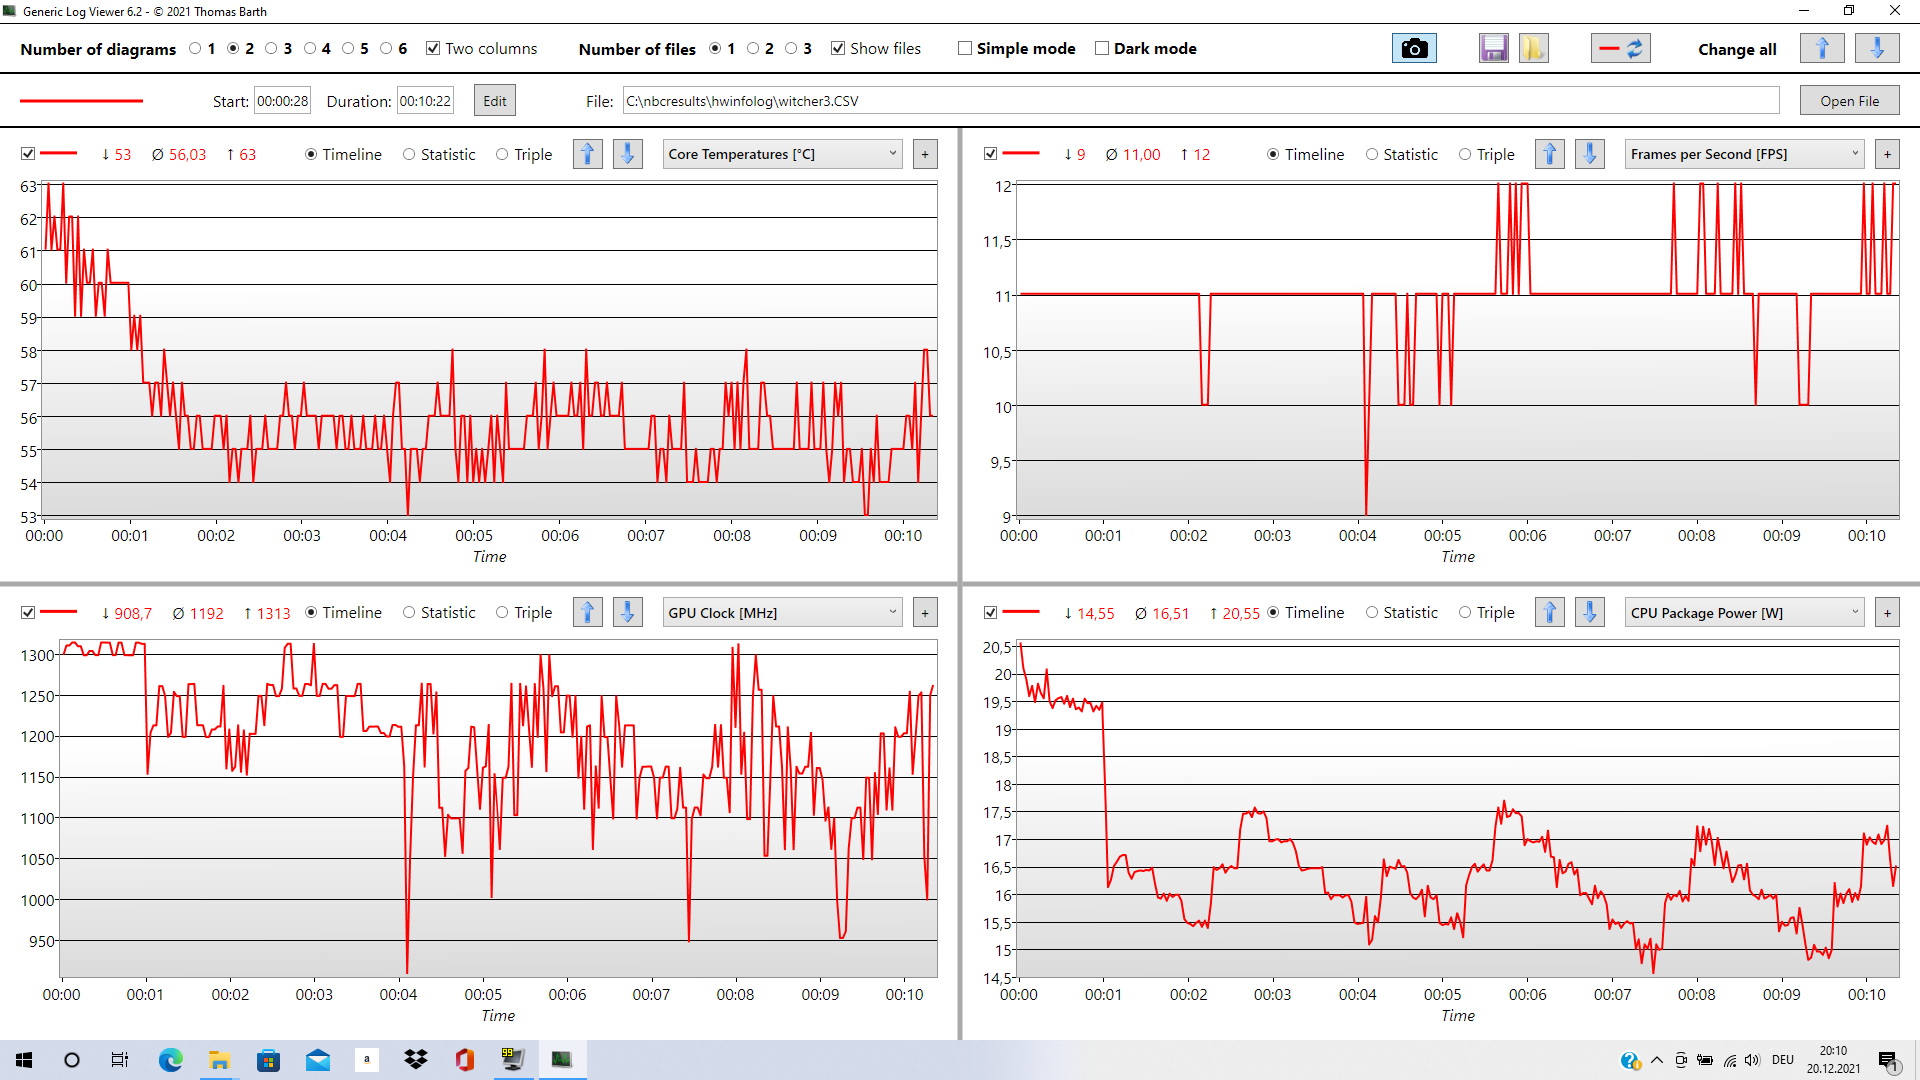Image resolution: width=1920 pixels, height=1080 pixels.
Task: Click the Change all down arrow
Action: (x=1877, y=48)
